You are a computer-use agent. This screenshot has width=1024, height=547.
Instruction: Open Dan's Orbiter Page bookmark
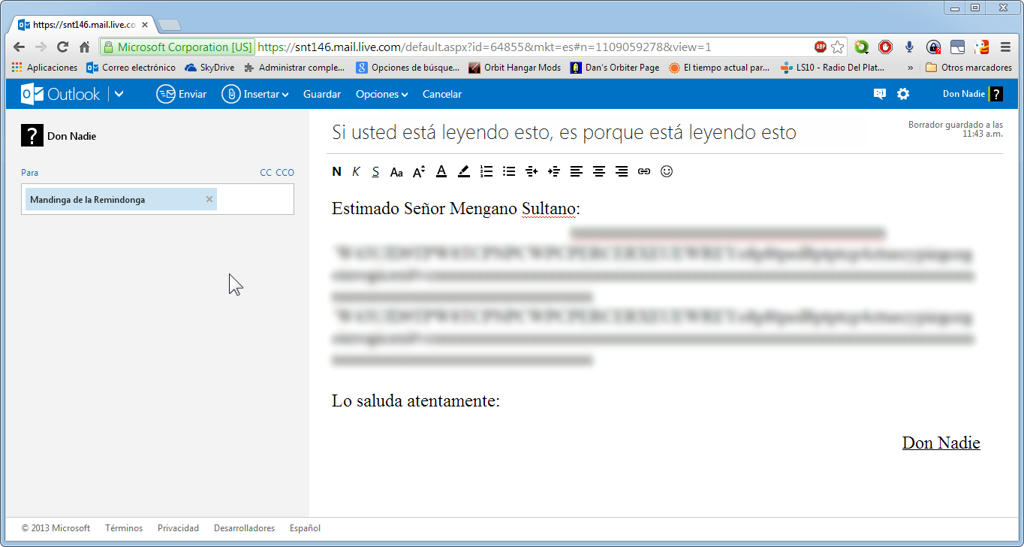[x=615, y=67]
